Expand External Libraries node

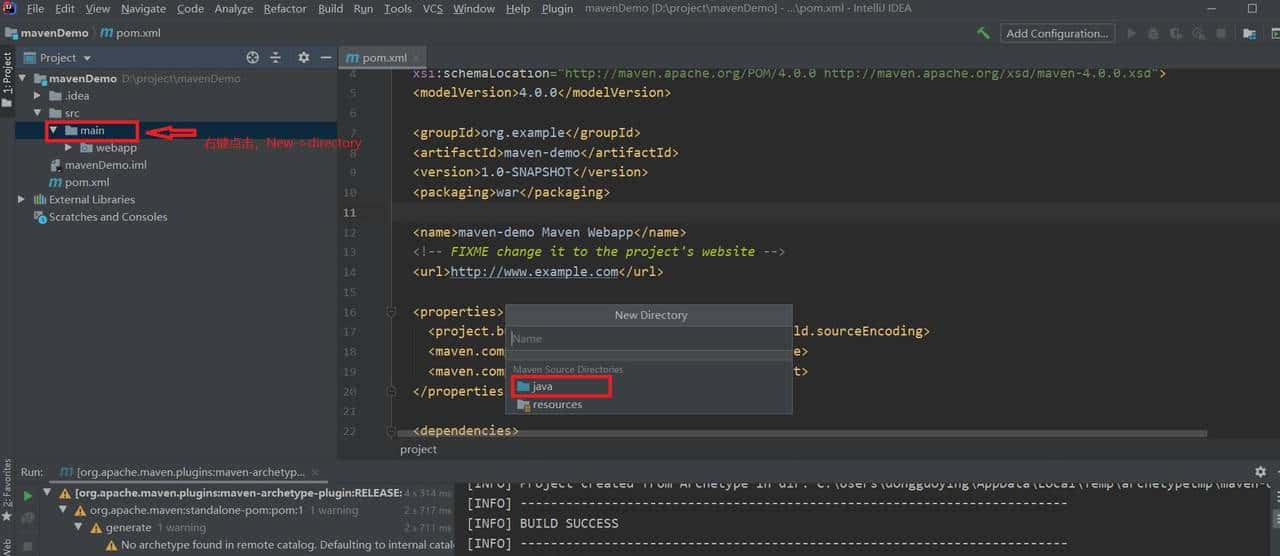point(22,200)
